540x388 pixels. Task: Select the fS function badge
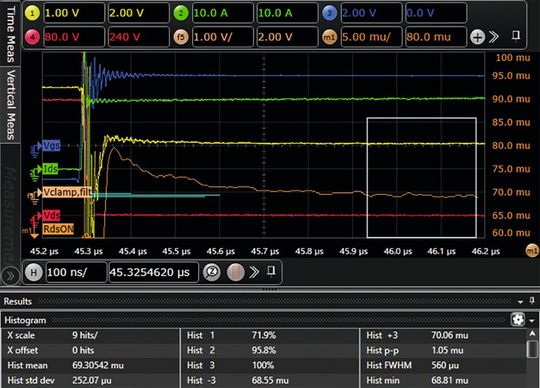(x=181, y=37)
